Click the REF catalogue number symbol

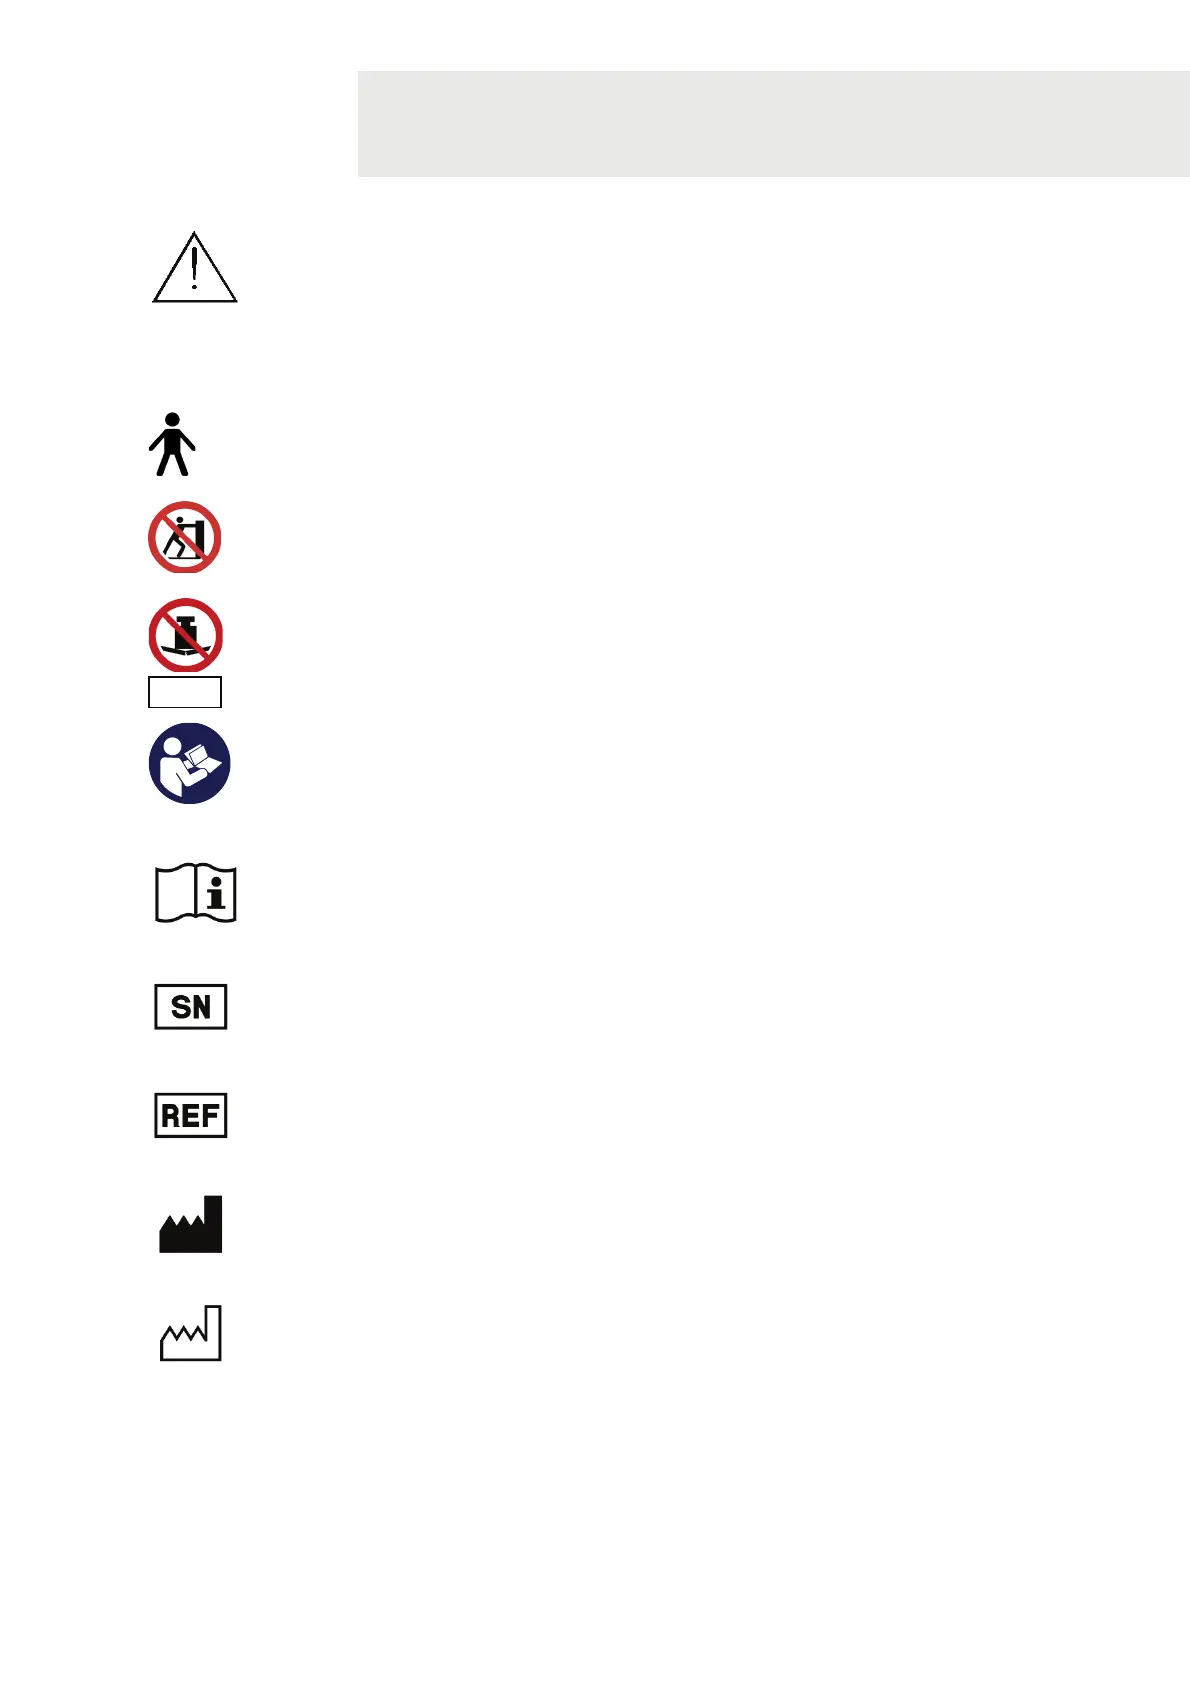[x=191, y=1115]
